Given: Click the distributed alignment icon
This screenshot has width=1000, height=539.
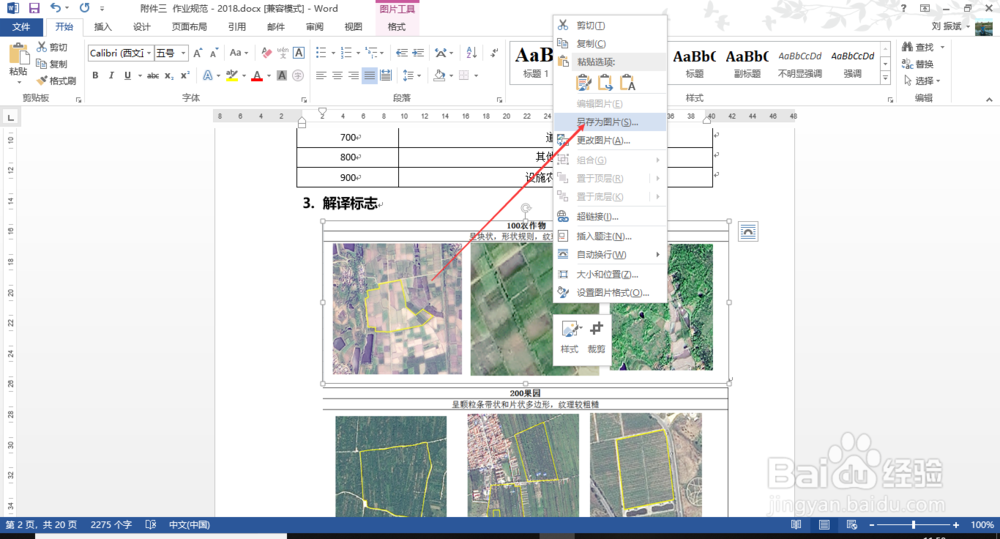Looking at the screenshot, I should click(386, 76).
